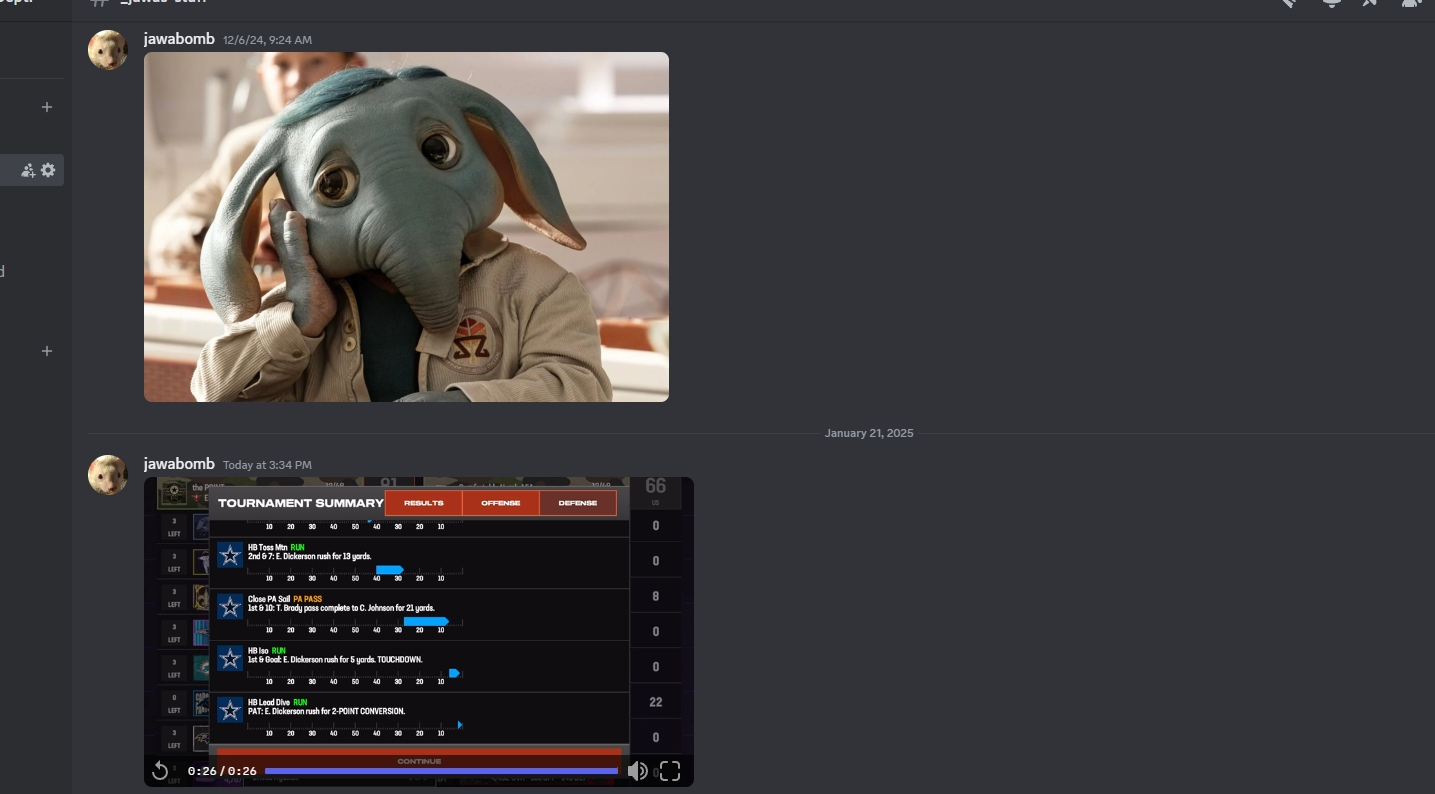Screen dimensions: 1435x794
Task: Replay the video with the circular arrow
Action: click(x=160, y=771)
